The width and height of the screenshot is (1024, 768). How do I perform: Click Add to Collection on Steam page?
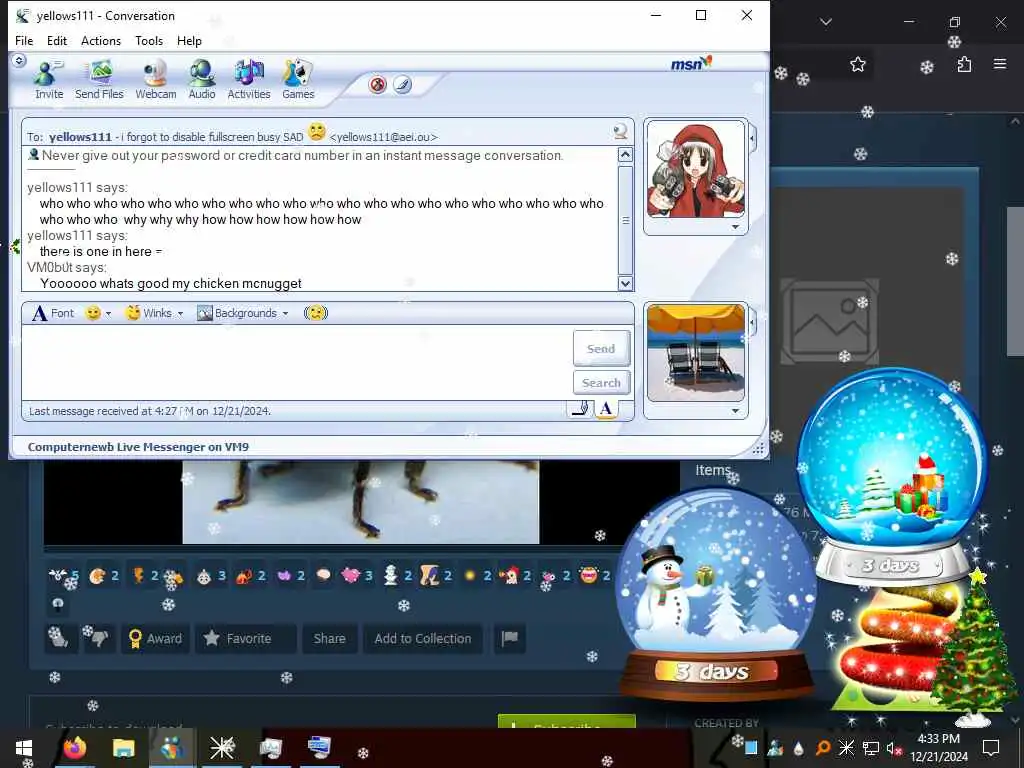423,639
